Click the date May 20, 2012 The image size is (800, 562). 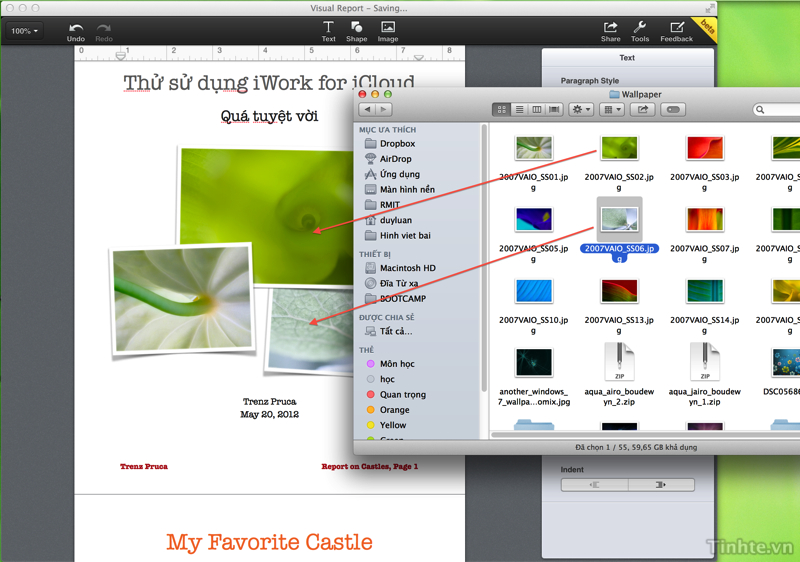pos(269,414)
